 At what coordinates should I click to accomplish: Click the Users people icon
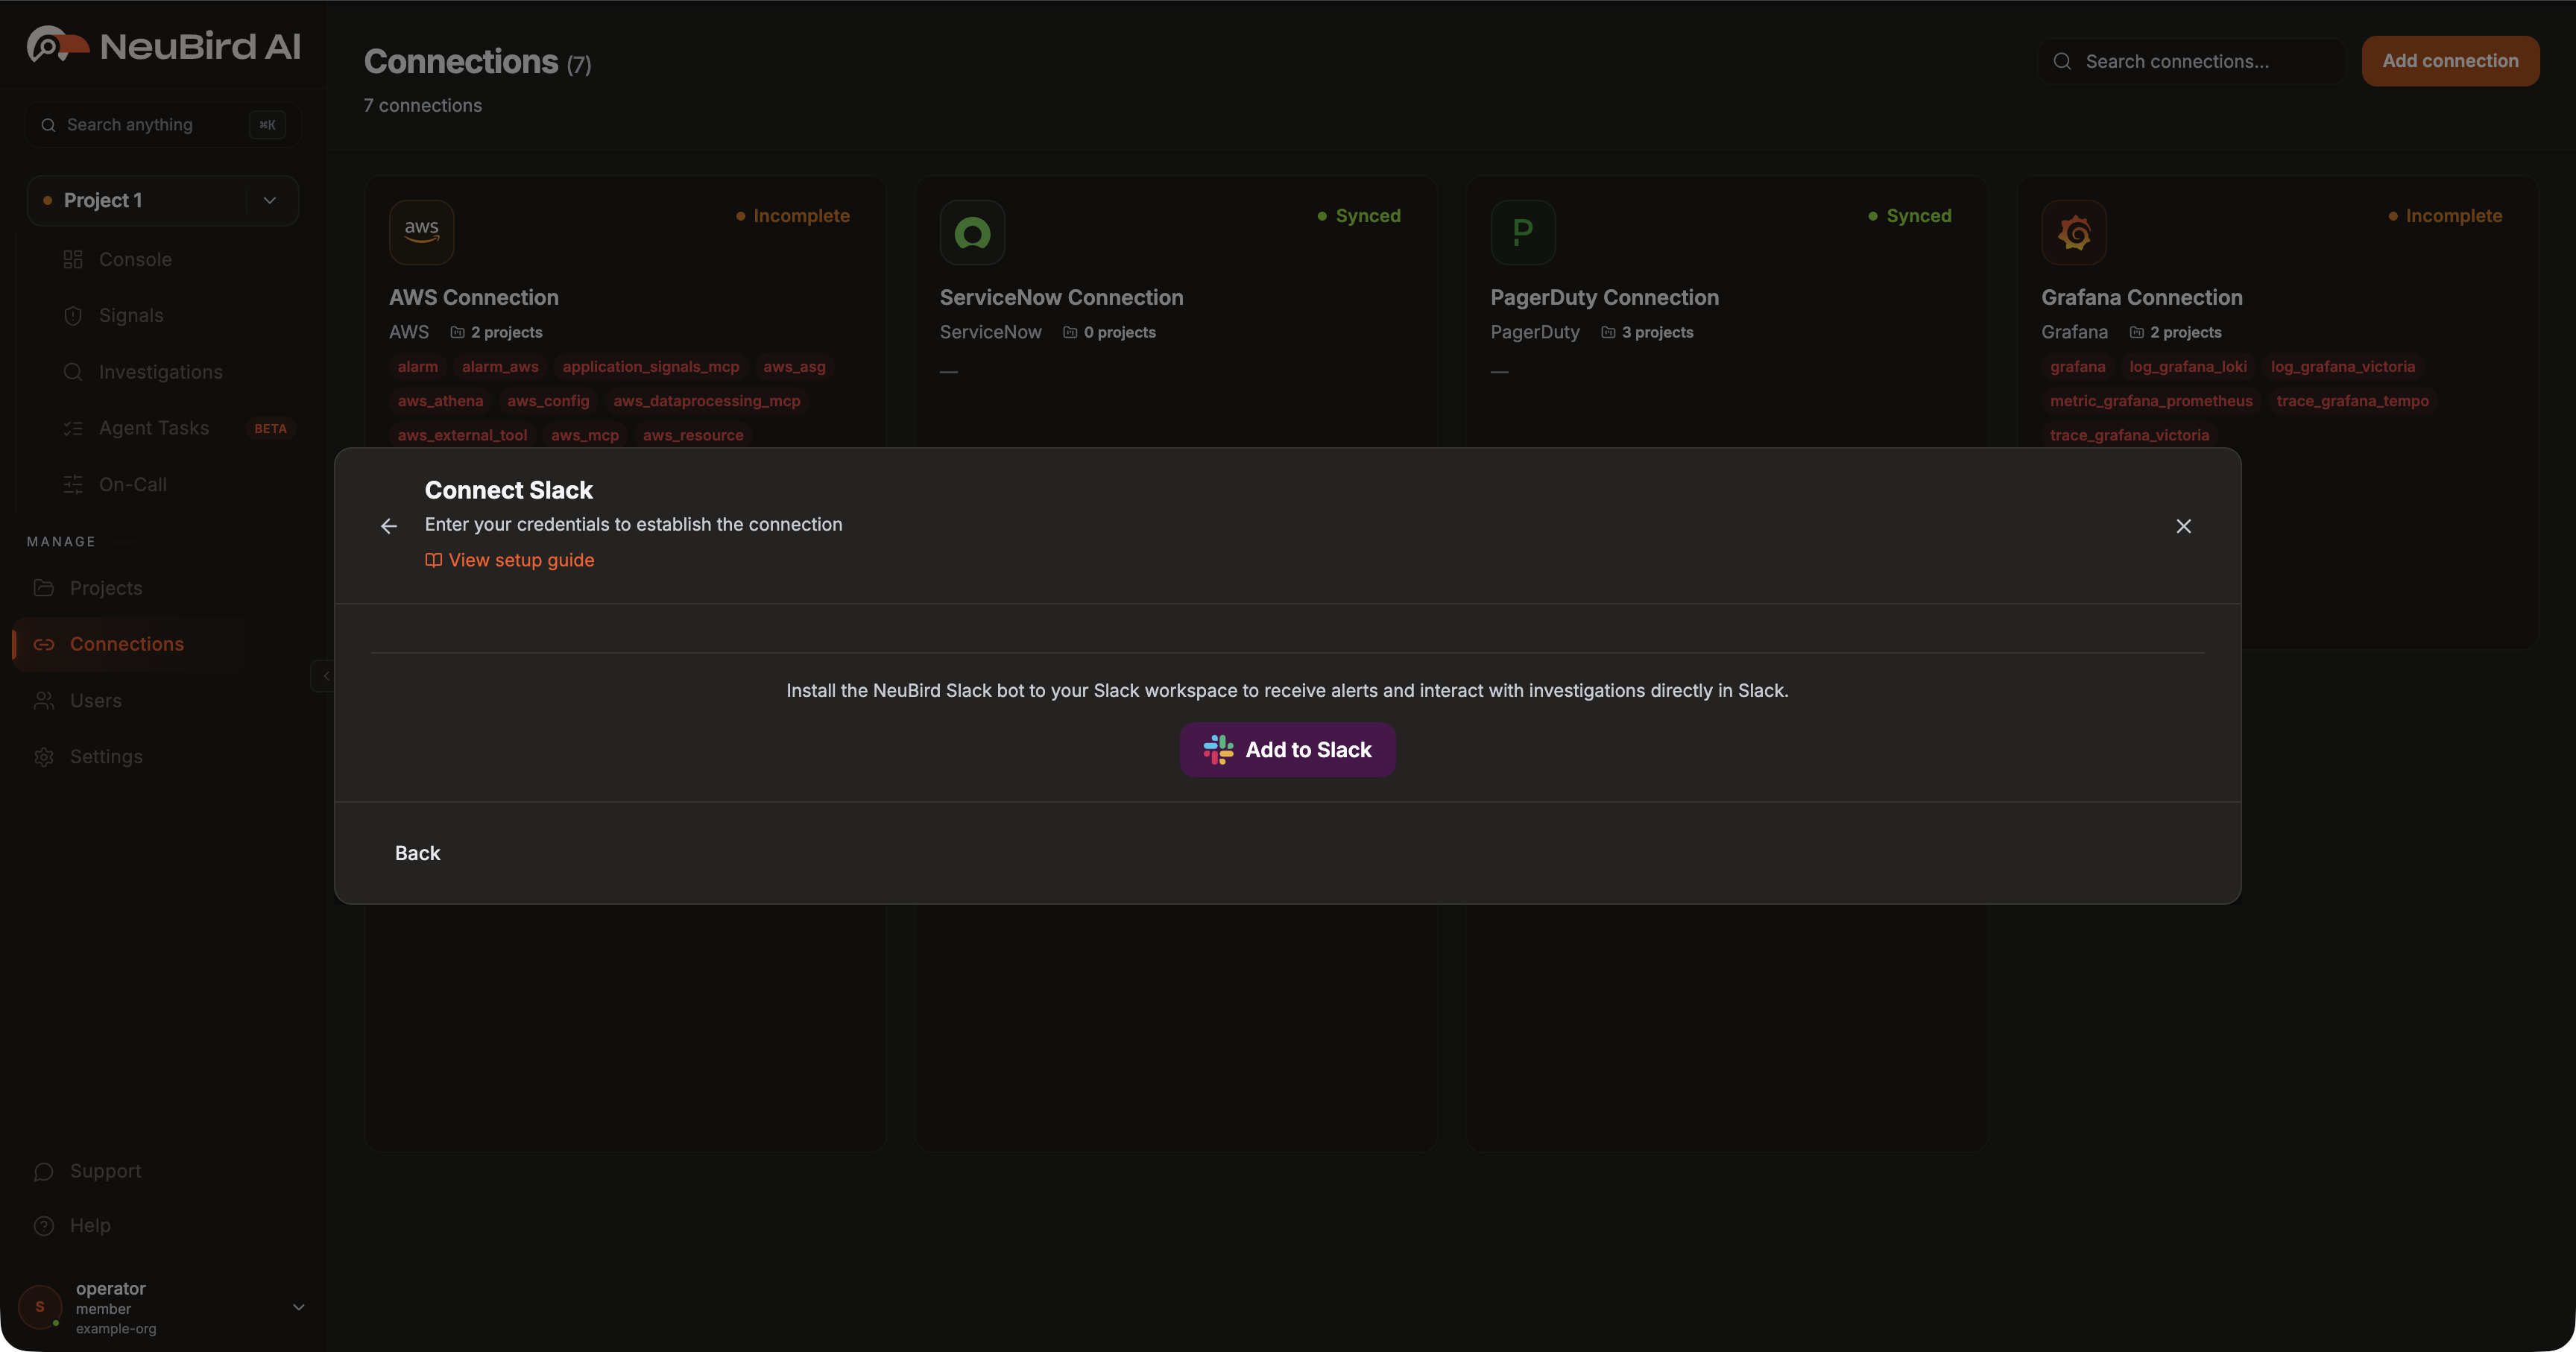coord(44,701)
